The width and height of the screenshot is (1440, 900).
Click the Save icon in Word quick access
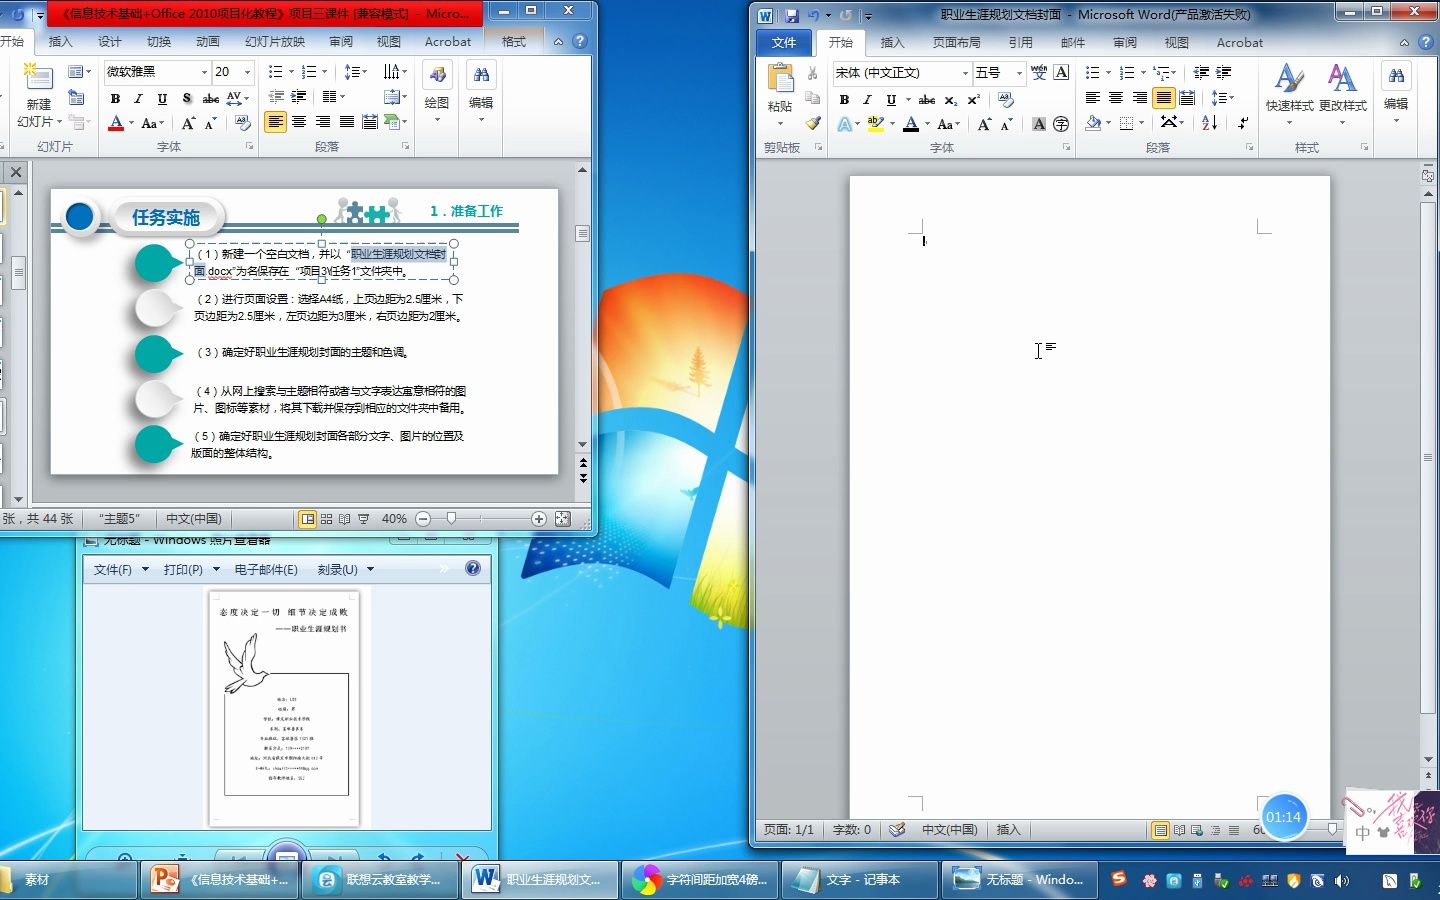(791, 15)
